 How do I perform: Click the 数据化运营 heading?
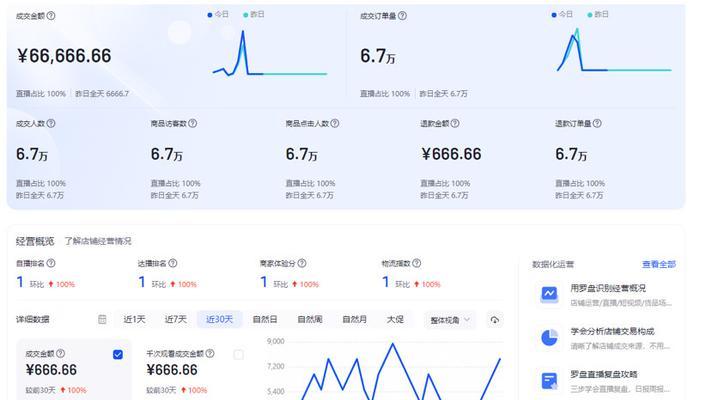coord(553,264)
